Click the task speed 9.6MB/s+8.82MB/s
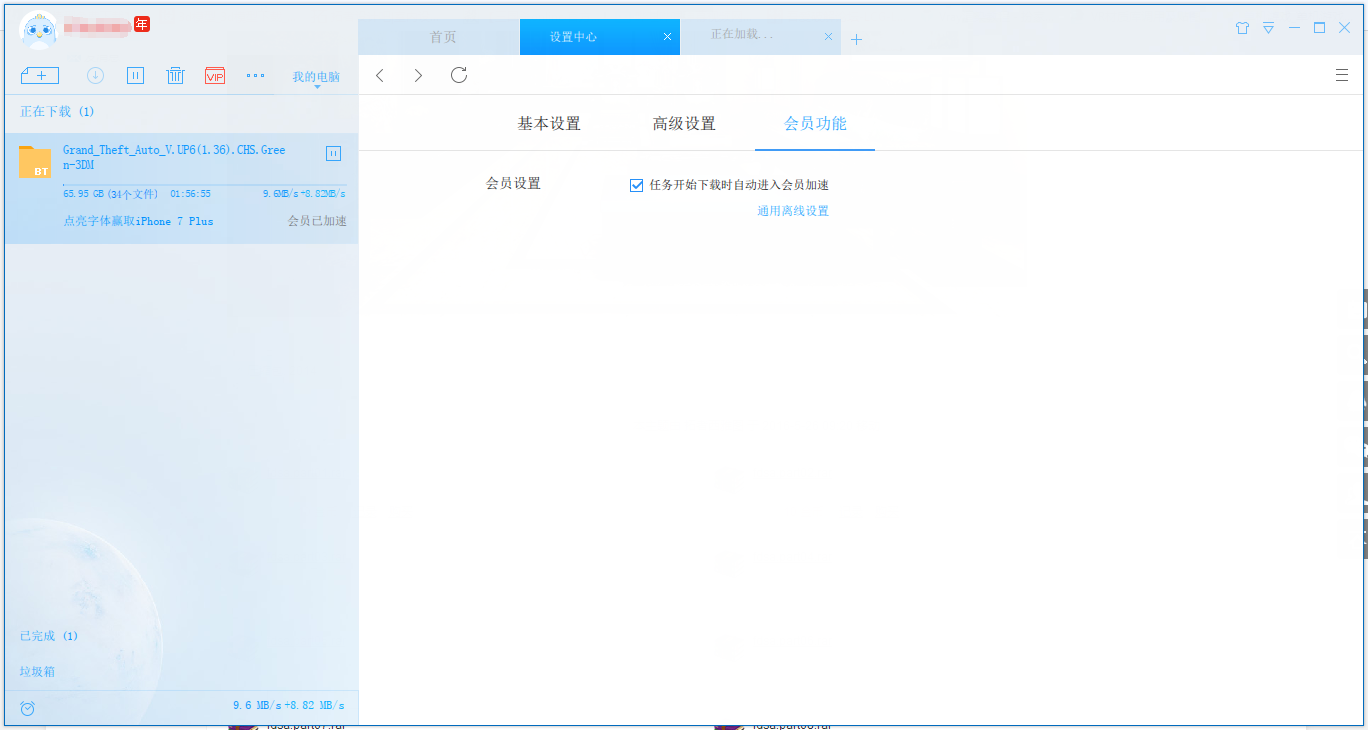1368x730 pixels. point(304,194)
